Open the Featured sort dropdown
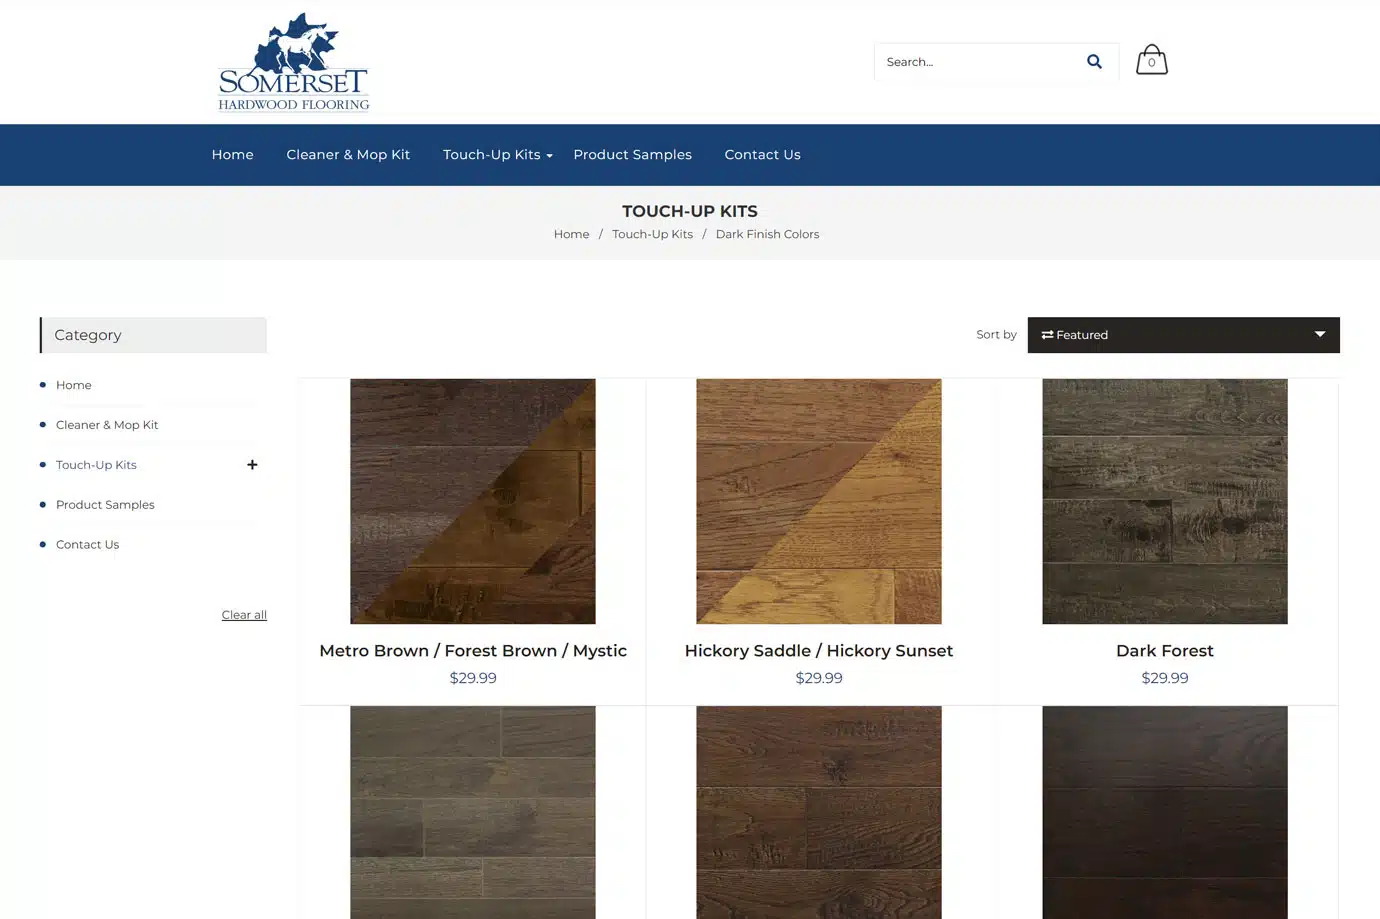The height and width of the screenshot is (919, 1380). click(x=1183, y=334)
